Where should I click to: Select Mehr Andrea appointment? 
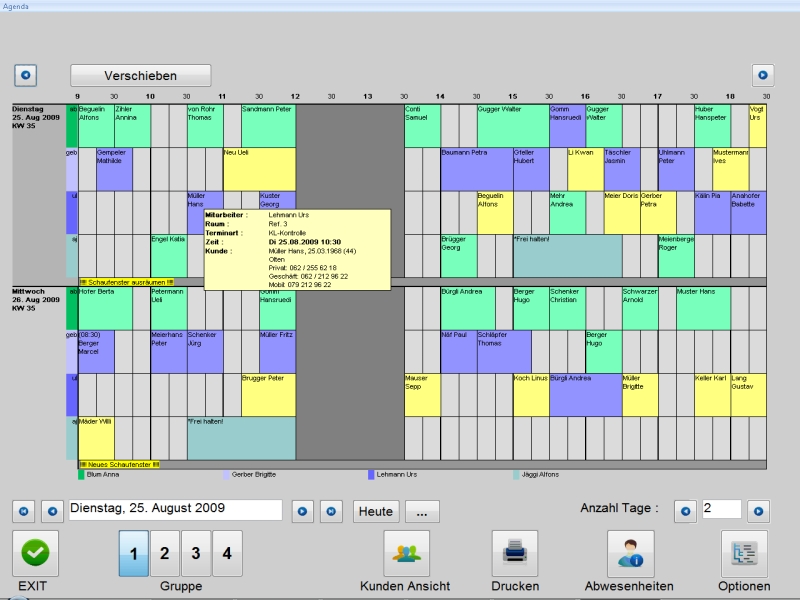coord(567,213)
